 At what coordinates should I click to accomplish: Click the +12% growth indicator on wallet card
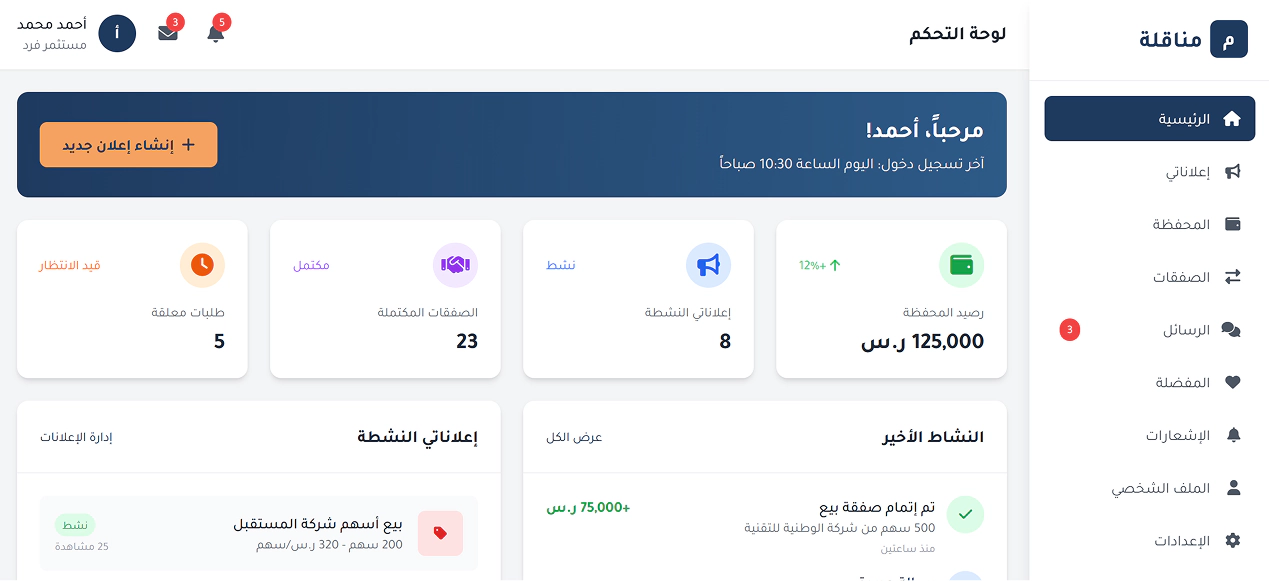[819, 265]
